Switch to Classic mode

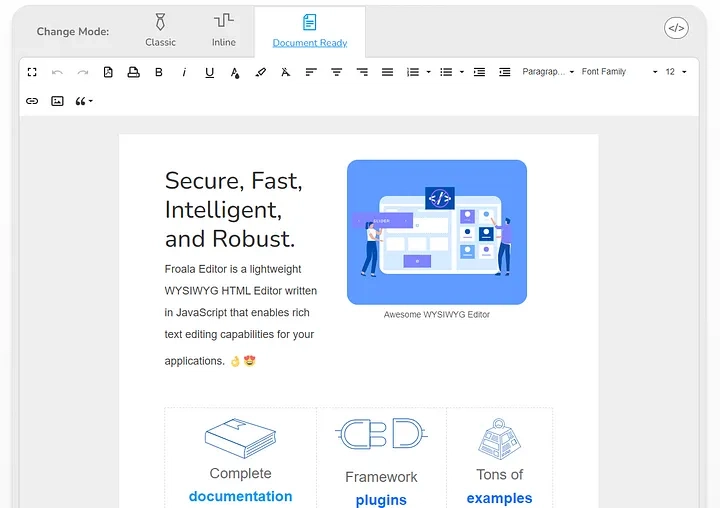click(160, 30)
